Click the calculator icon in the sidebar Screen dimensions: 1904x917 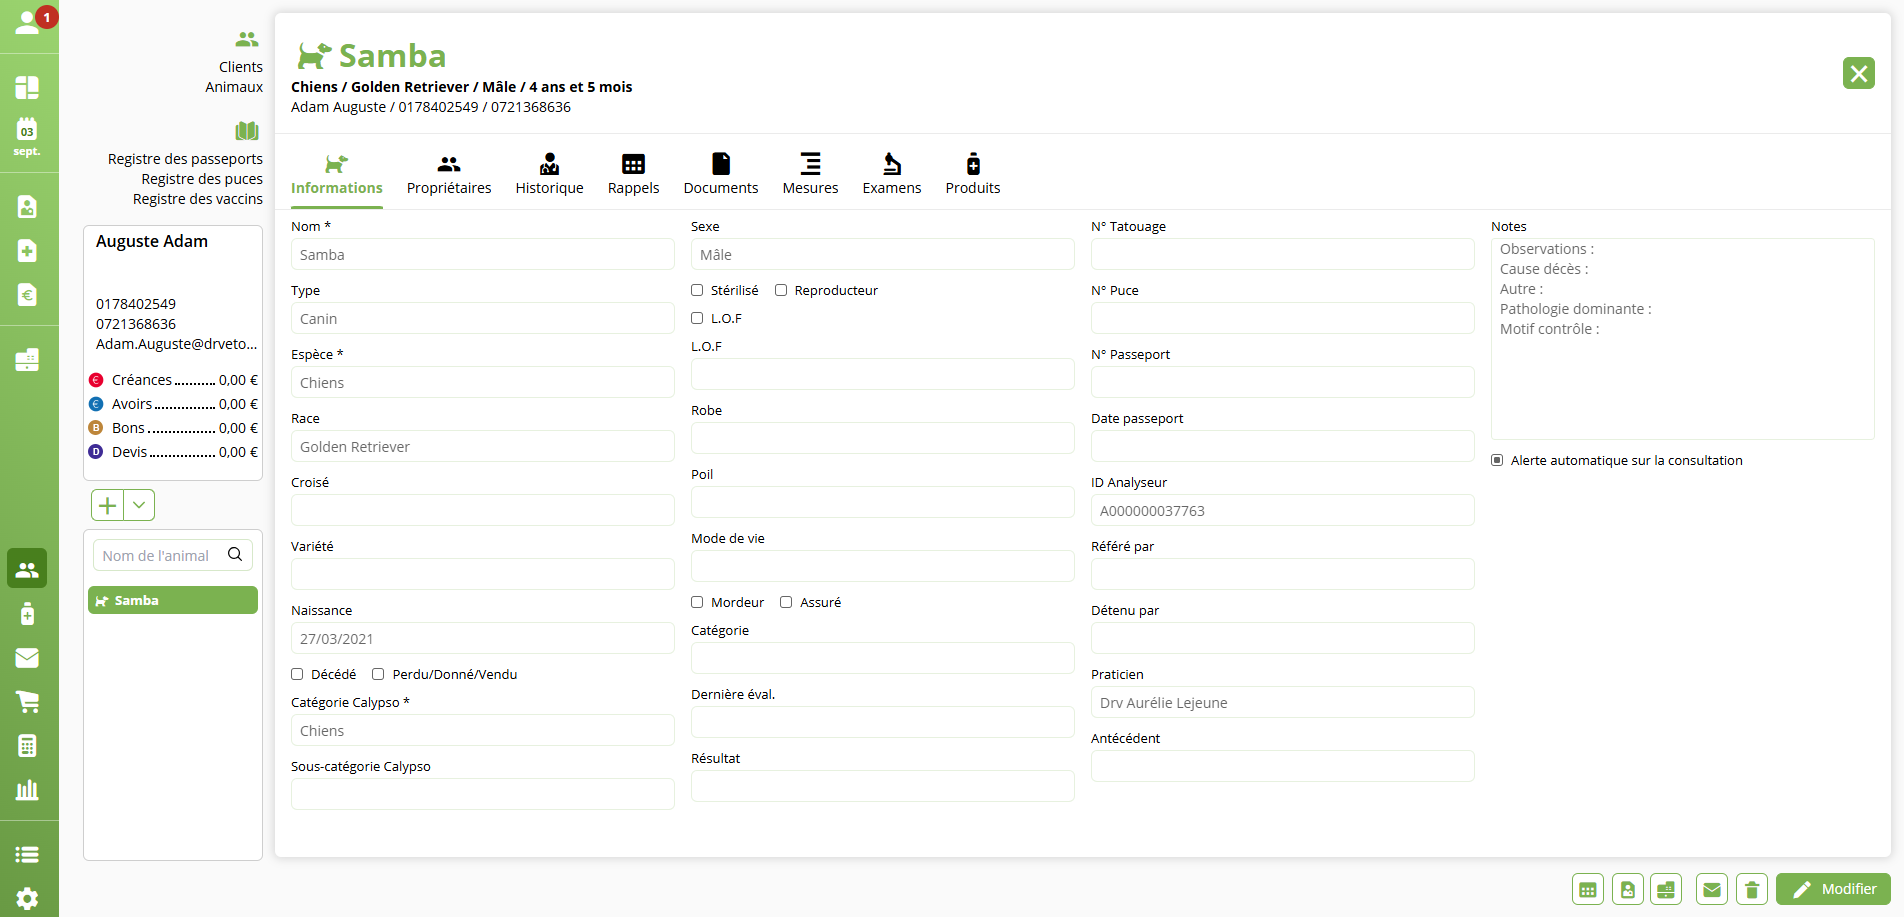[28, 746]
